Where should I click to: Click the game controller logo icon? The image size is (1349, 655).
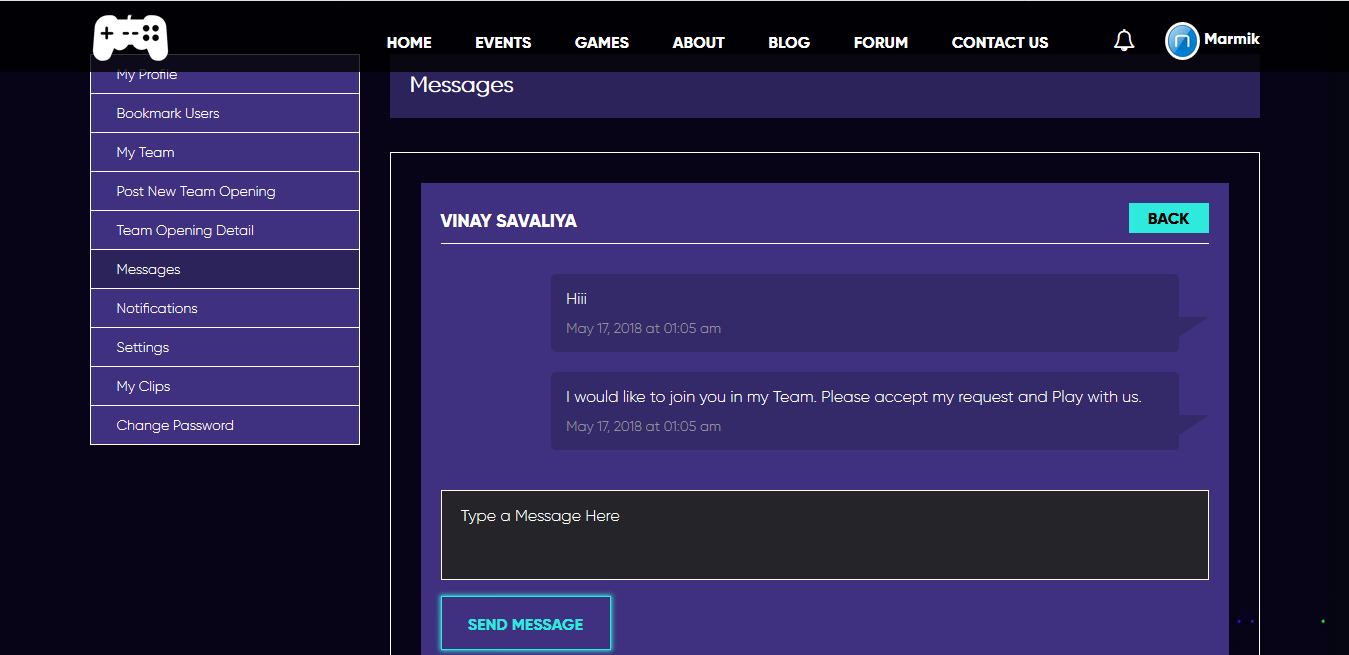[130, 37]
